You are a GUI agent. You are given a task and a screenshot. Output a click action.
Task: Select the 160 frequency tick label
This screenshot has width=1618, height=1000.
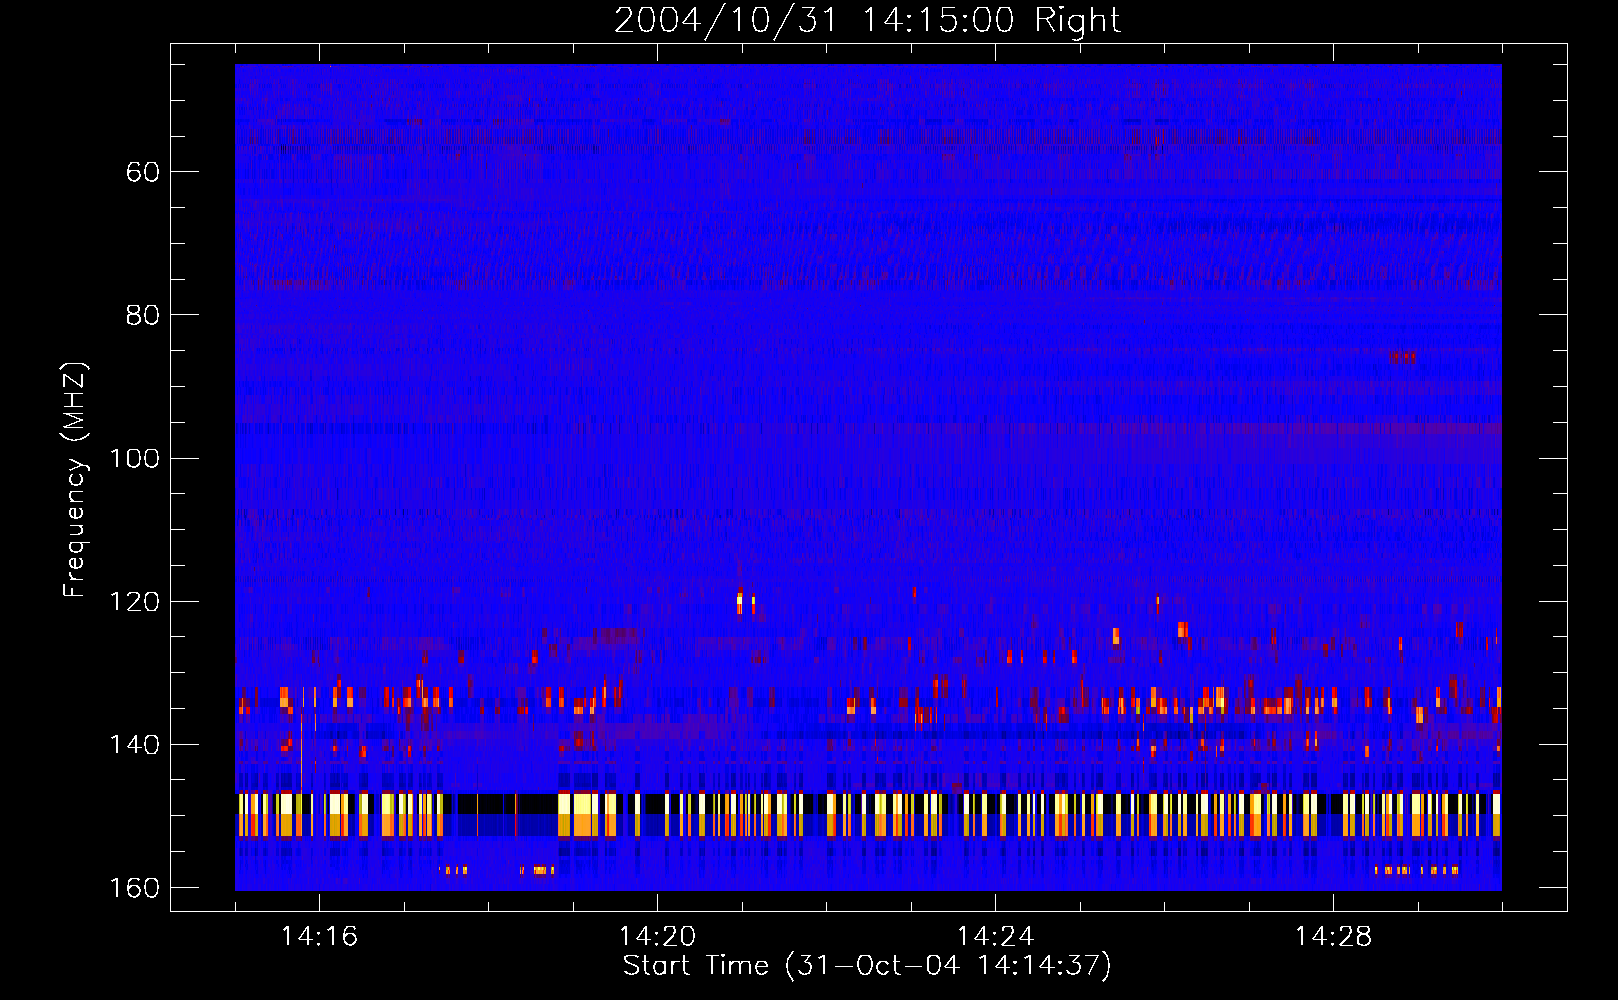point(134,888)
